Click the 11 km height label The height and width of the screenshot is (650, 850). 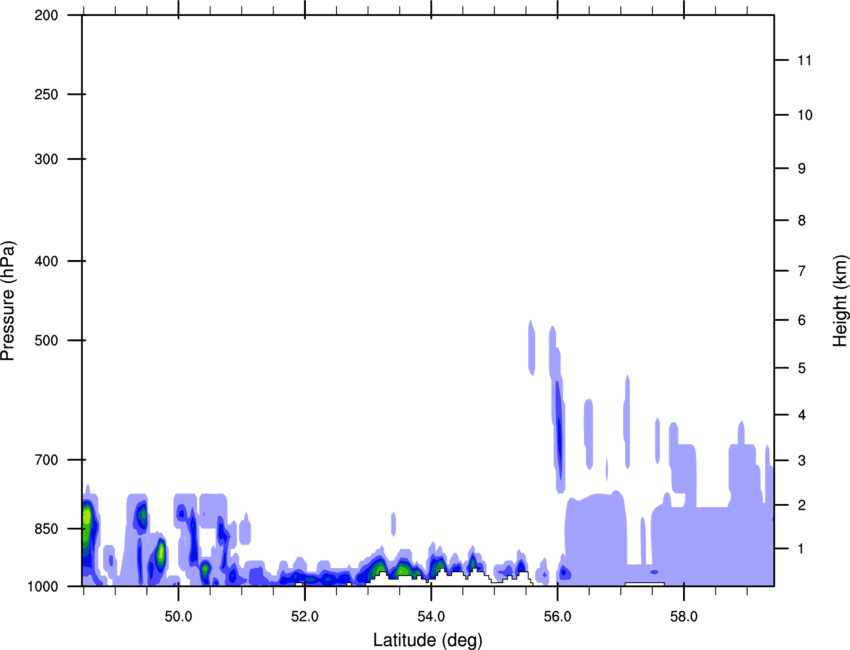pyautogui.click(x=804, y=60)
